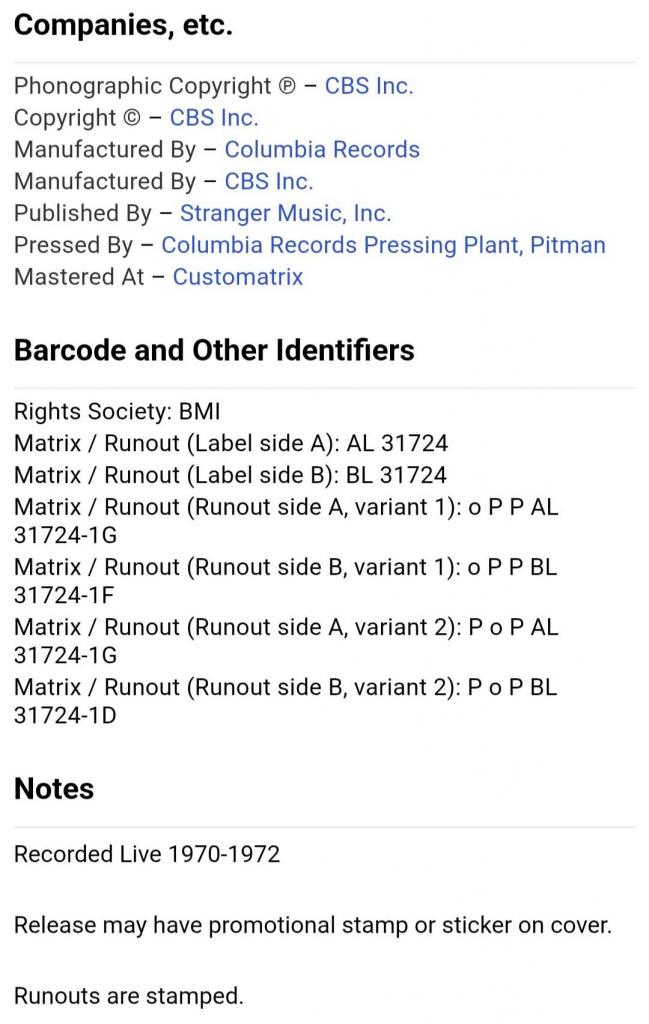Click the "Recorded Live 1970-1972" note
This screenshot has height=1024, width=649.
147,854
